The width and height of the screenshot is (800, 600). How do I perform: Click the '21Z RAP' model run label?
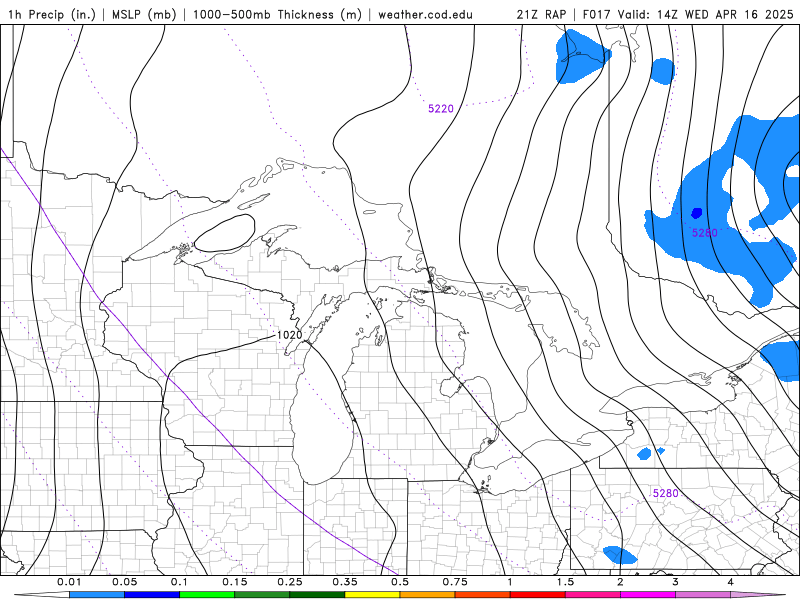click(541, 14)
